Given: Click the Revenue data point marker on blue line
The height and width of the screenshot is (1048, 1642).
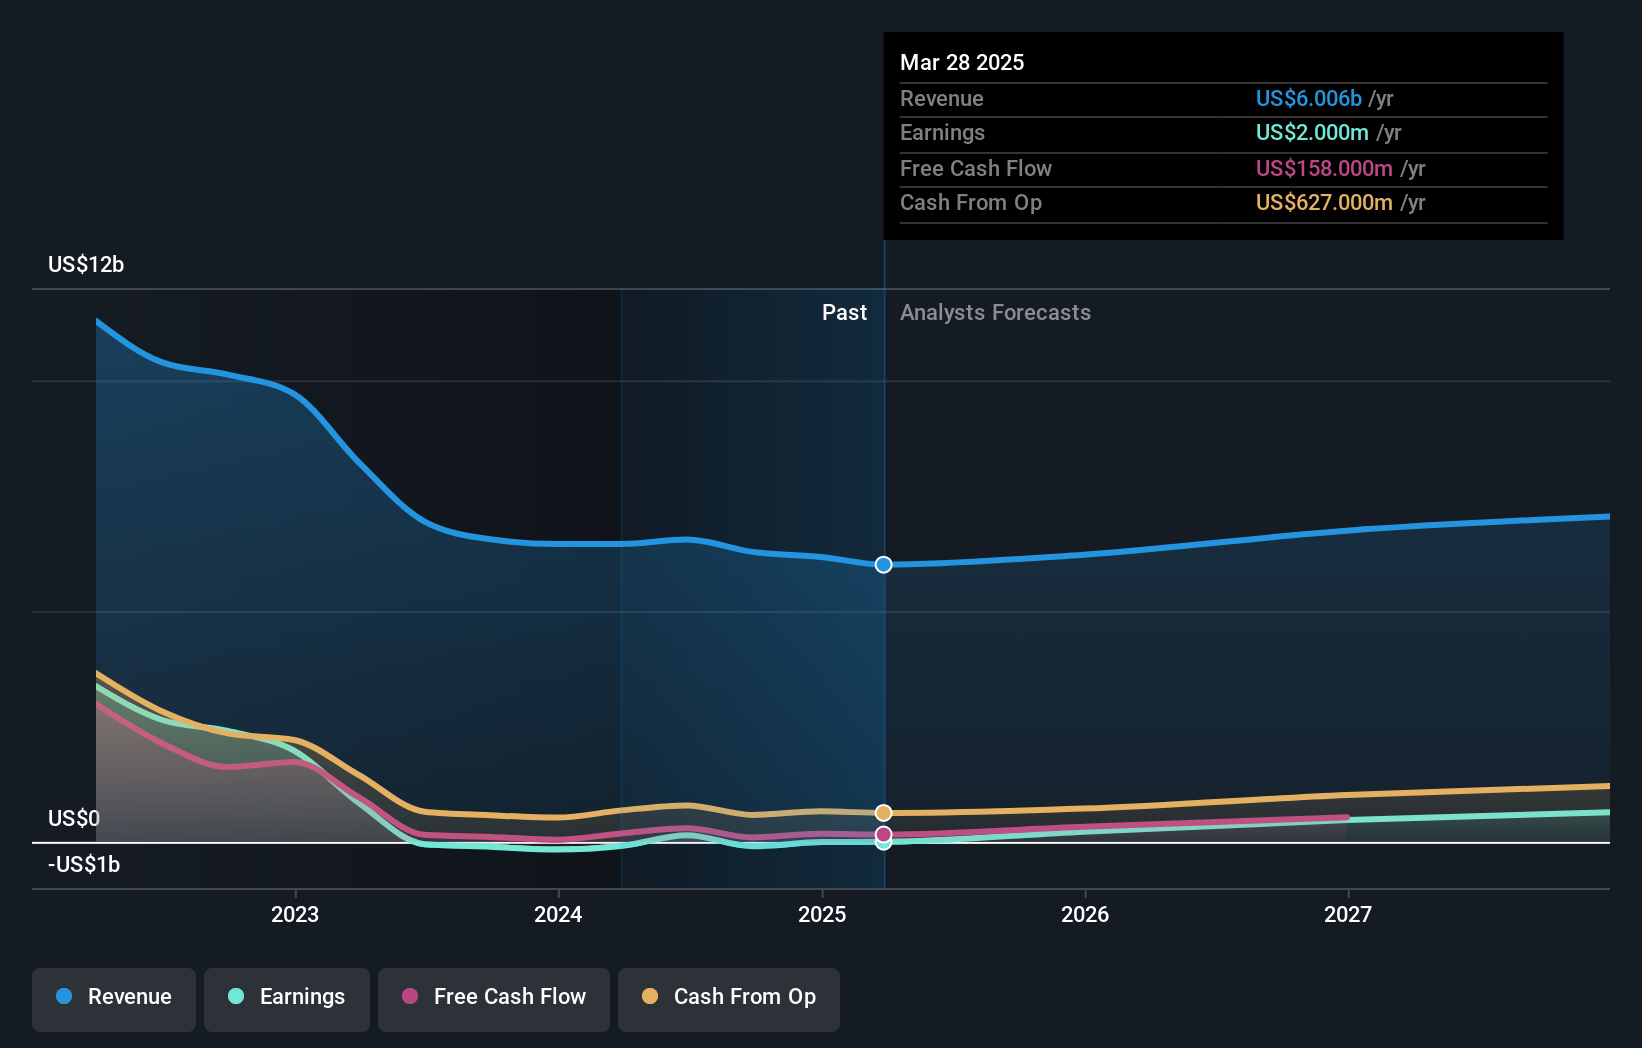Looking at the screenshot, I should pos(883,565).
